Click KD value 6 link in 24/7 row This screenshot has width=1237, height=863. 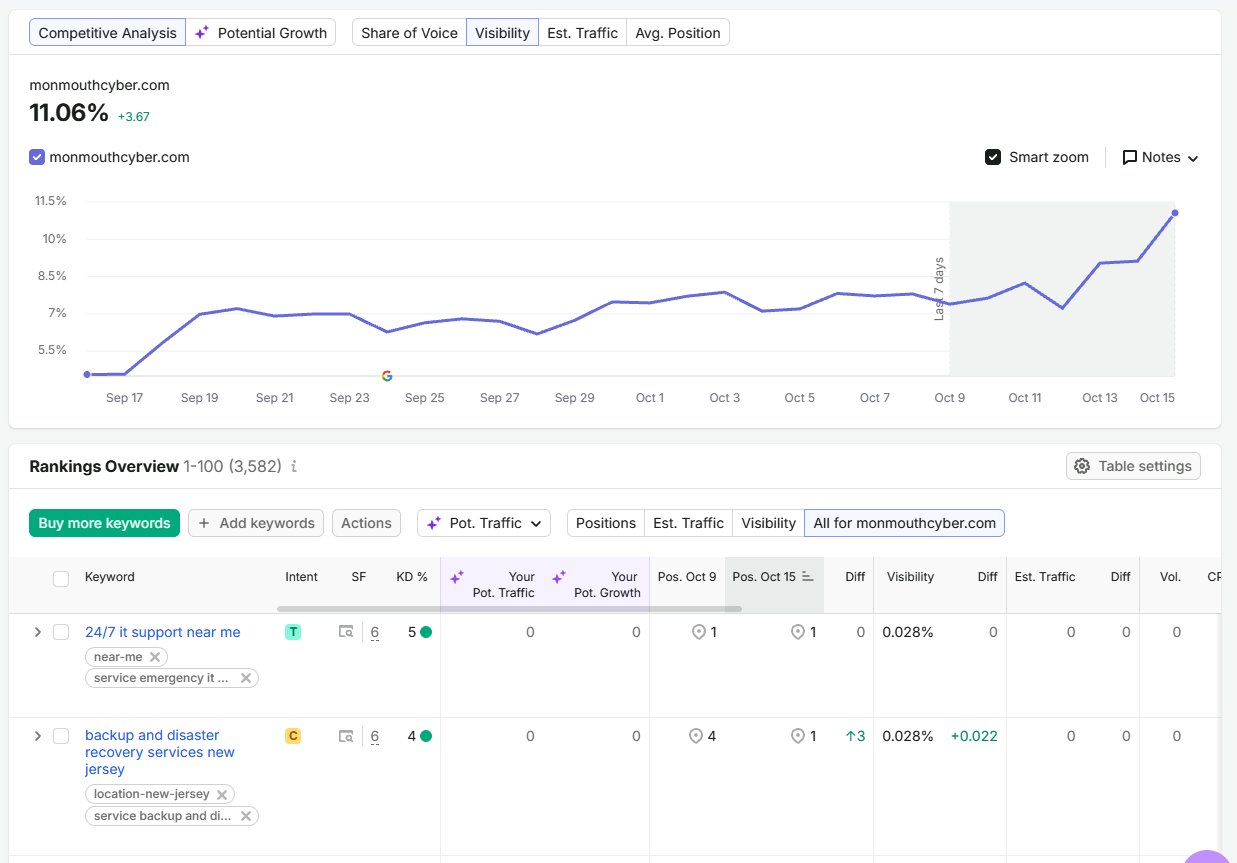pyautogui.click(x=375, y=632)
